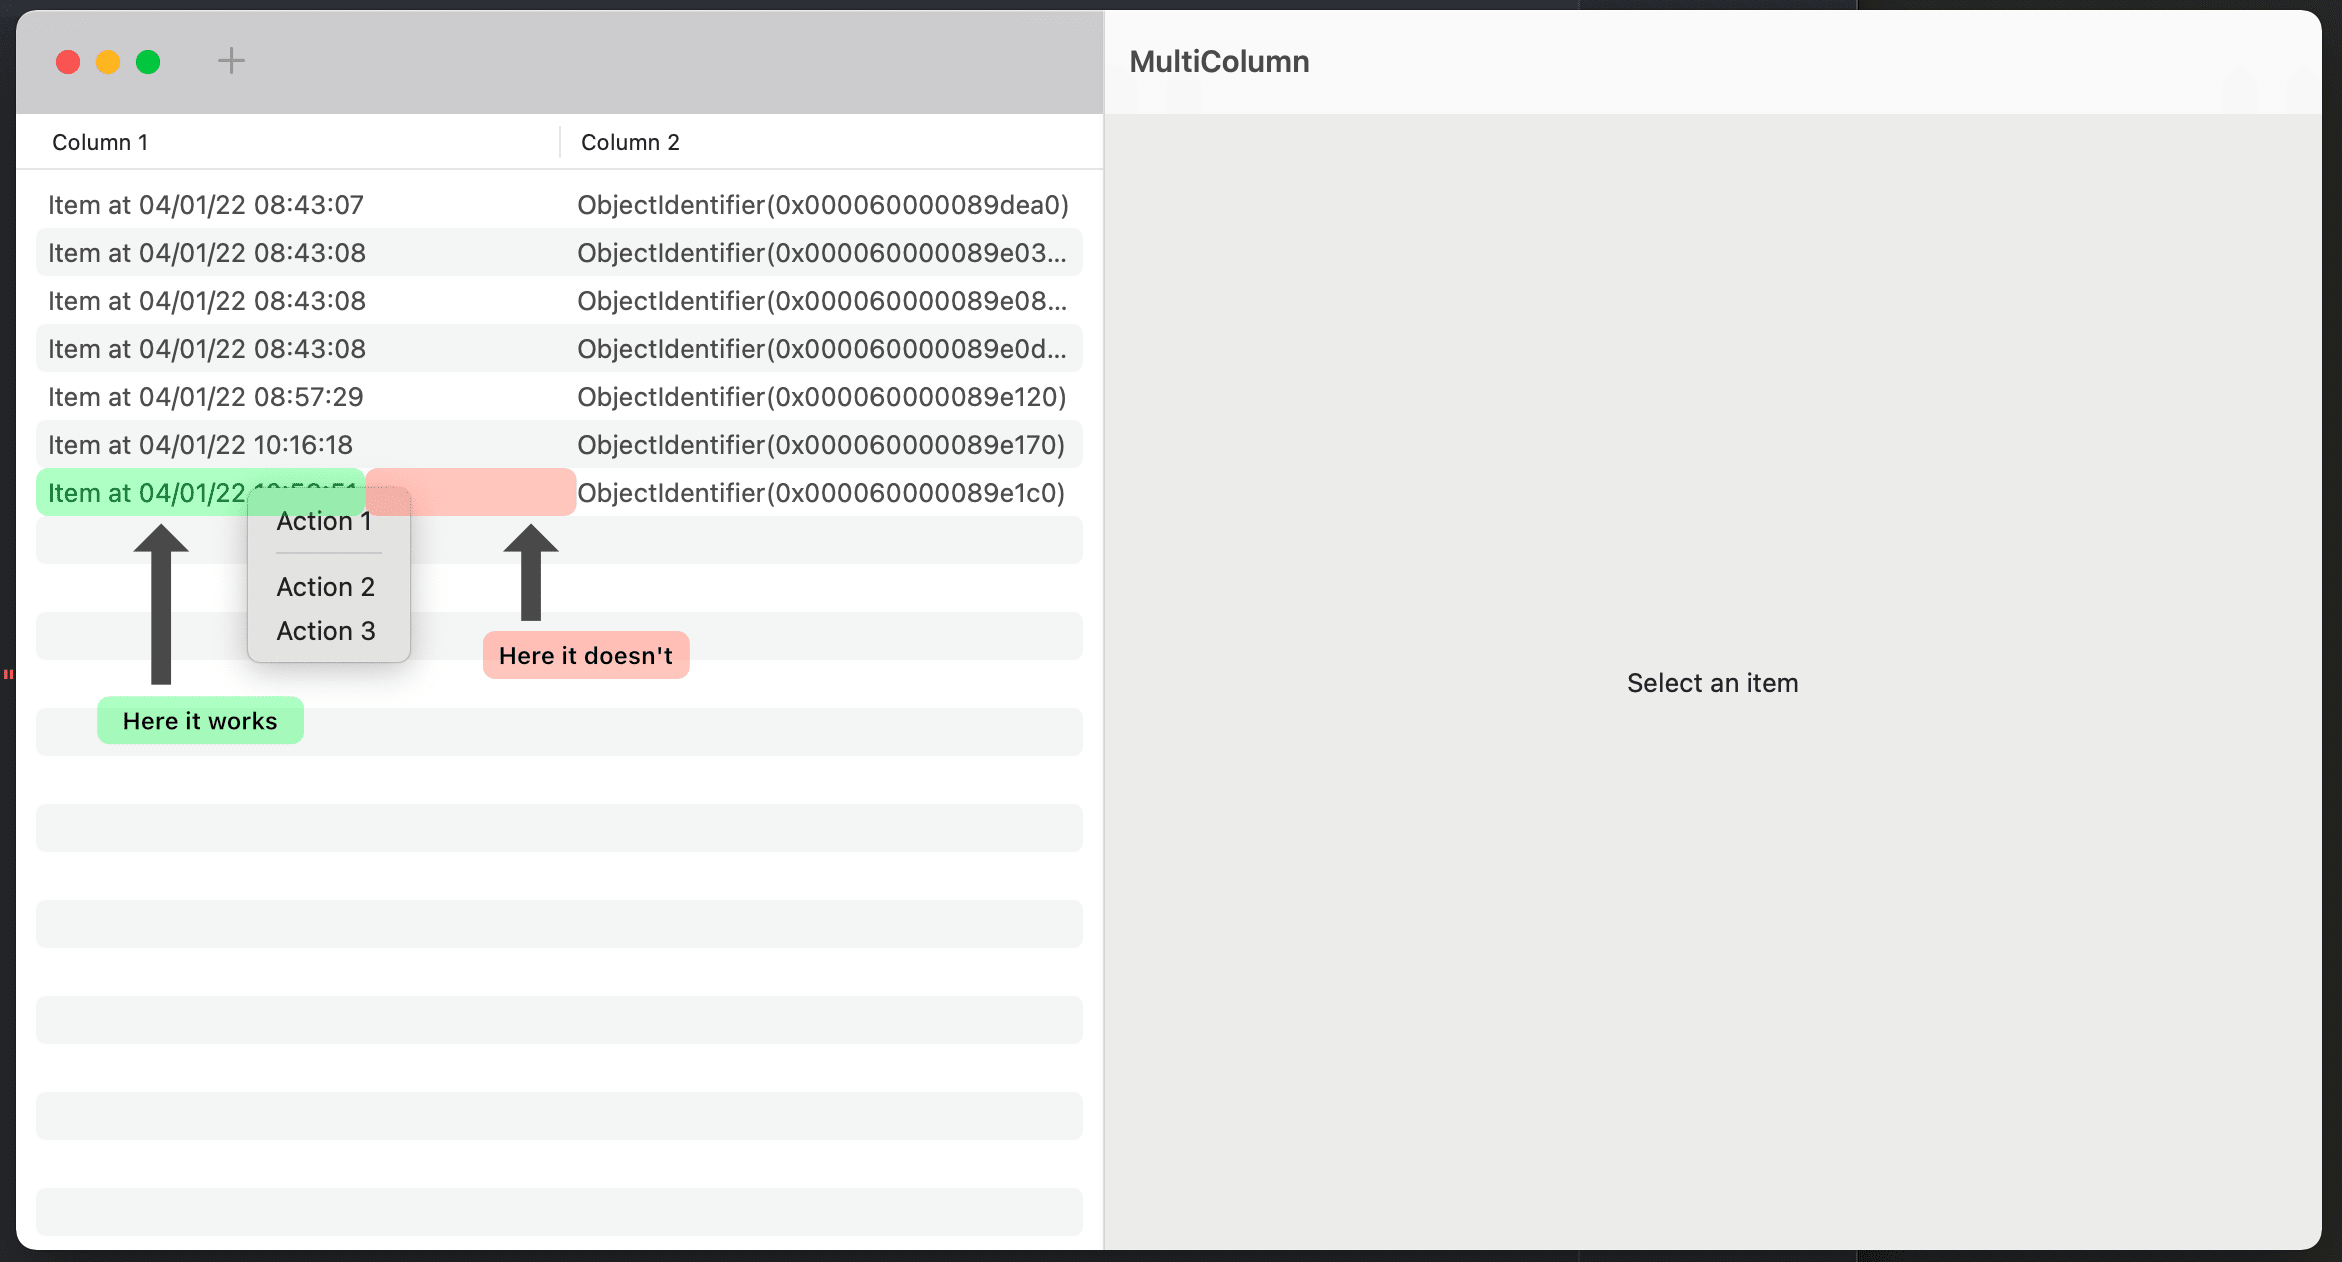Click the red close window button
This screenshot has width=2342, height=1262.
(x=68, y=62)
